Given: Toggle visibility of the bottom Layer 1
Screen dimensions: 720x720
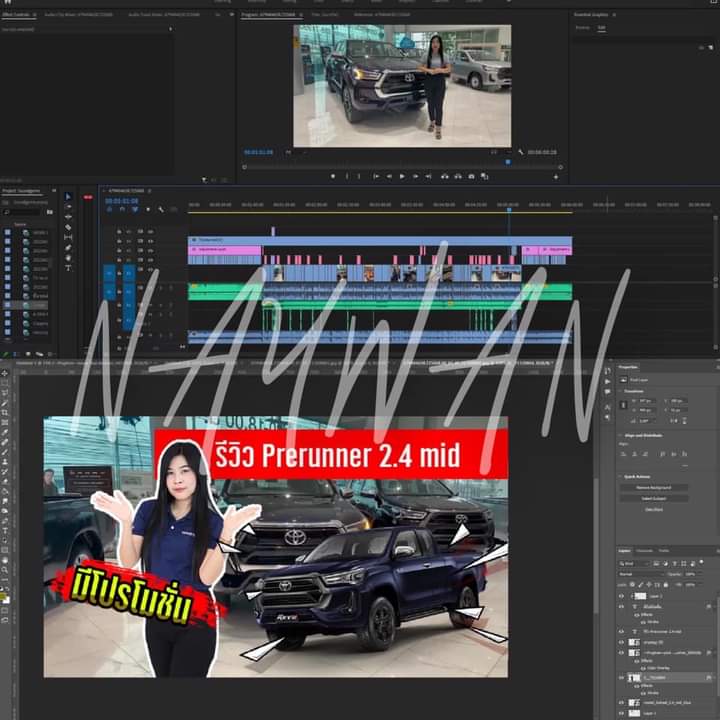Looking at the screenshot, I should [621, 713].
